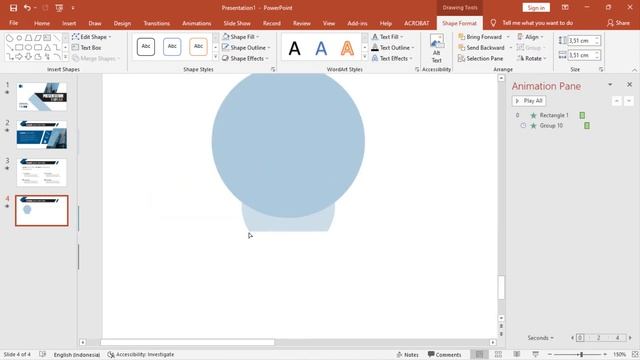Move animation earlier using up arrow
640x360 pixels.
(617, 101)
